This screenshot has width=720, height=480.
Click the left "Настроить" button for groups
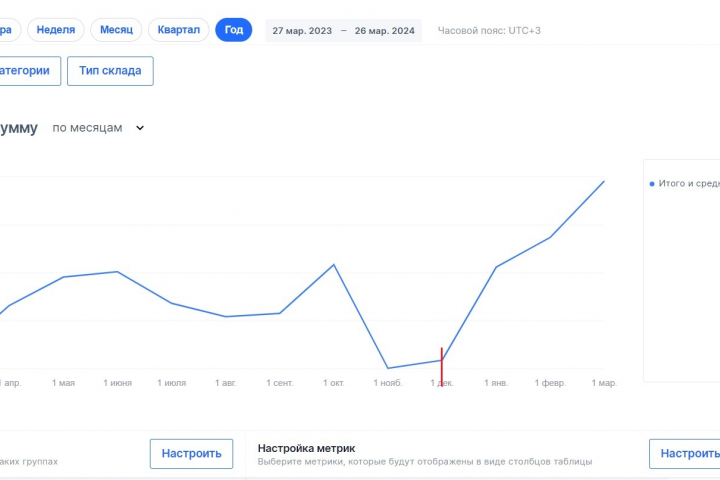pyautogui.click(x=191, y=453)
